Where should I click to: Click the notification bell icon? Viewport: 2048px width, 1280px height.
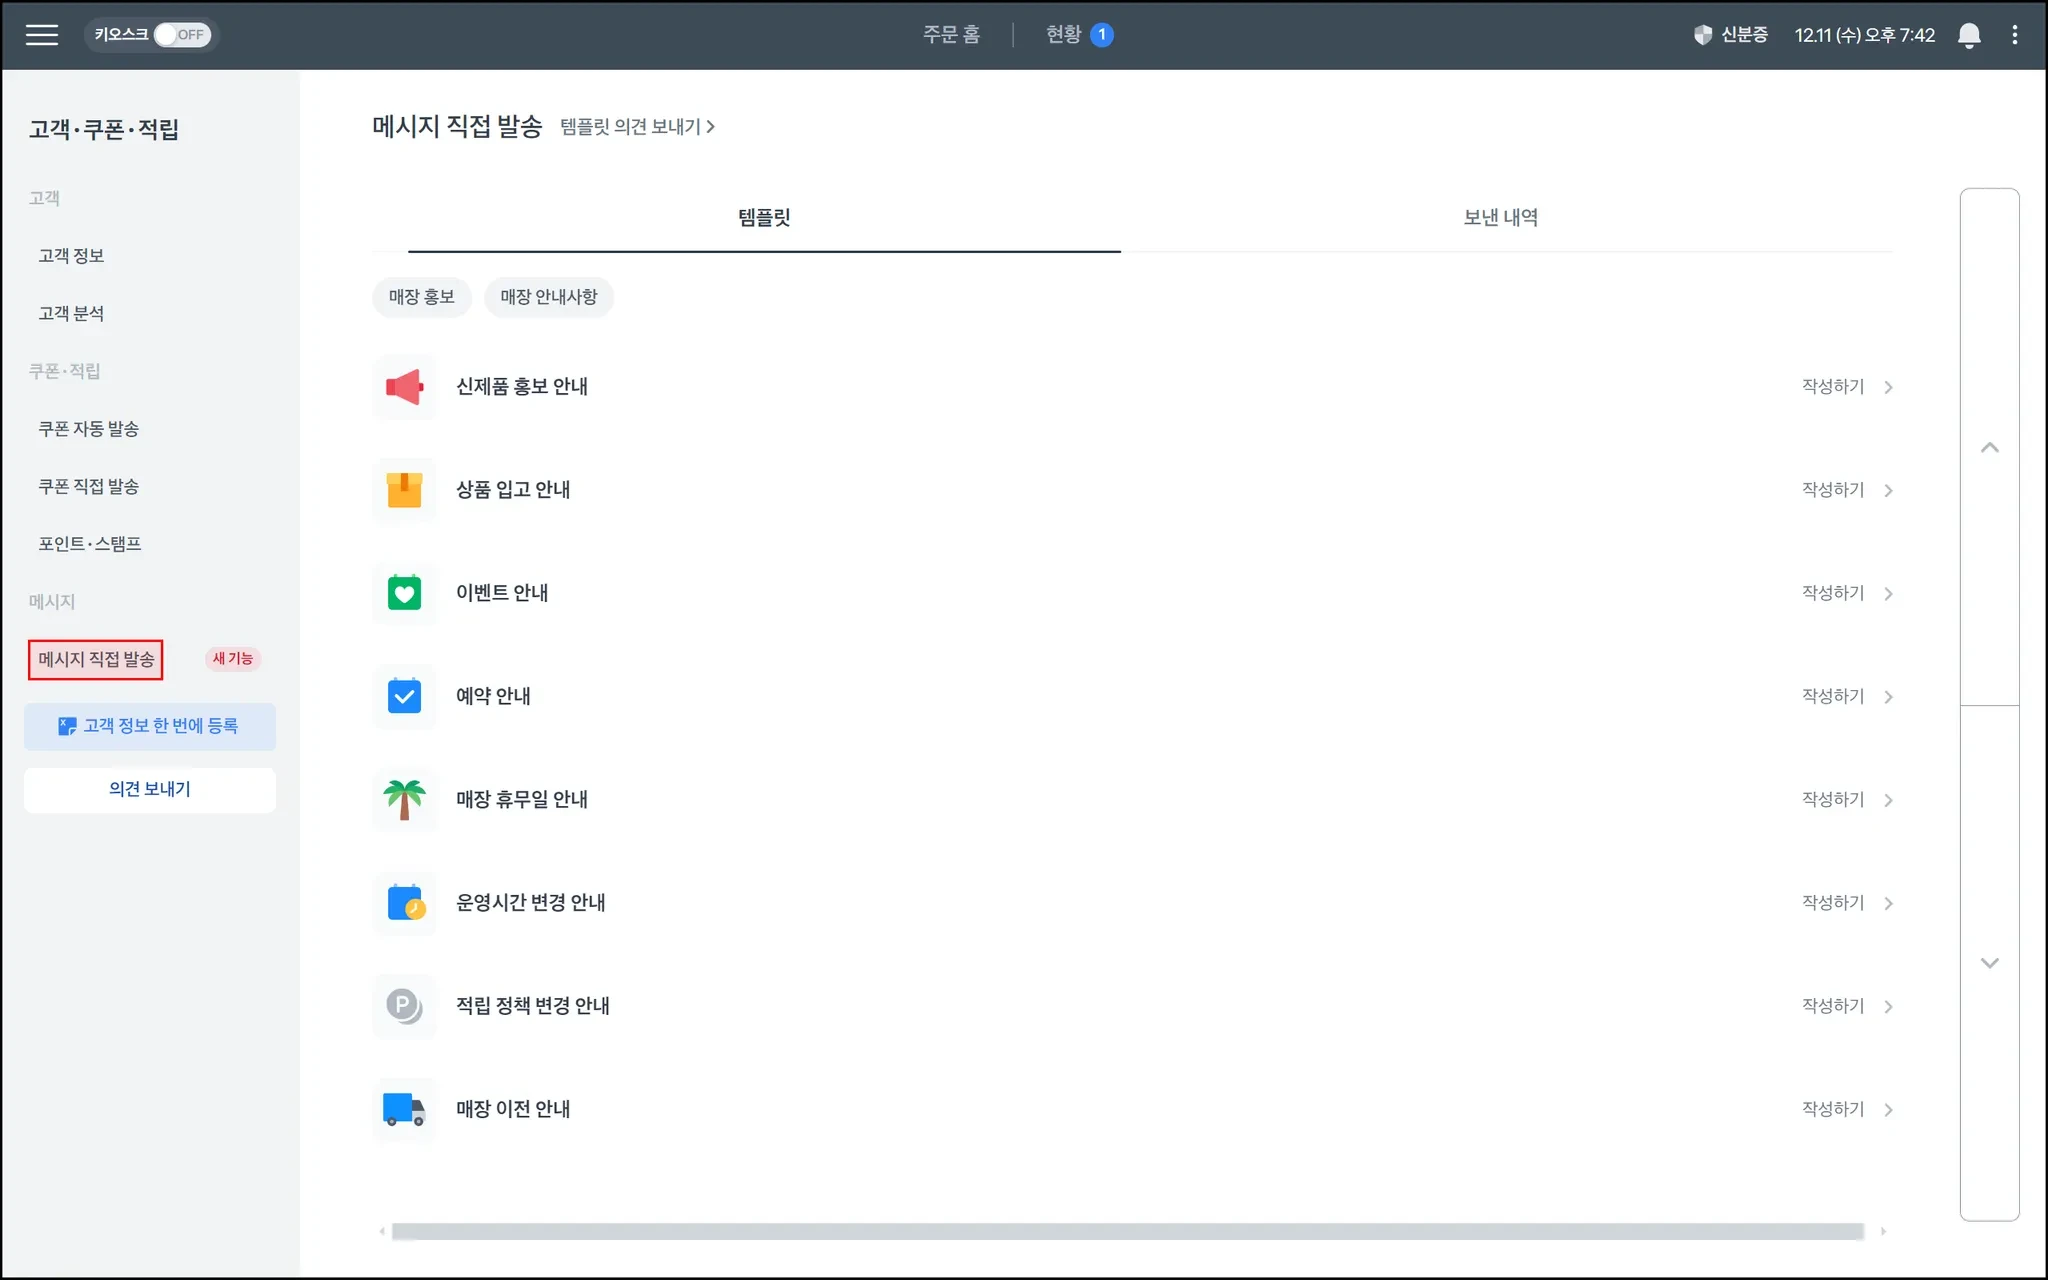point(1968,35)
